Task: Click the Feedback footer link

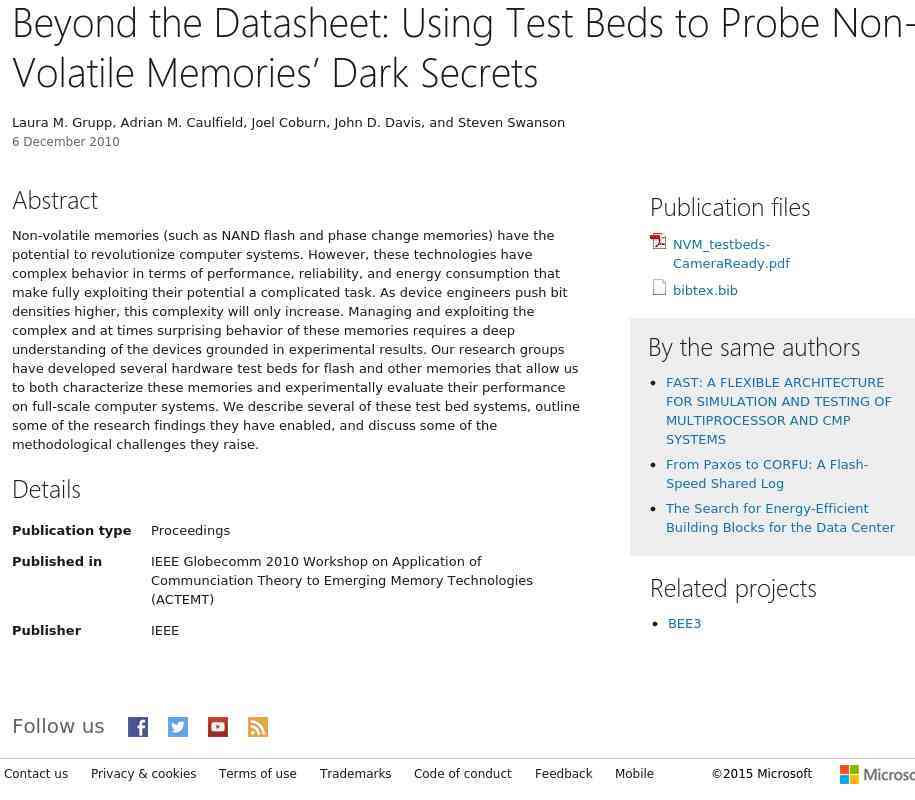Action: pyautogui.click(x=563, y=774)
